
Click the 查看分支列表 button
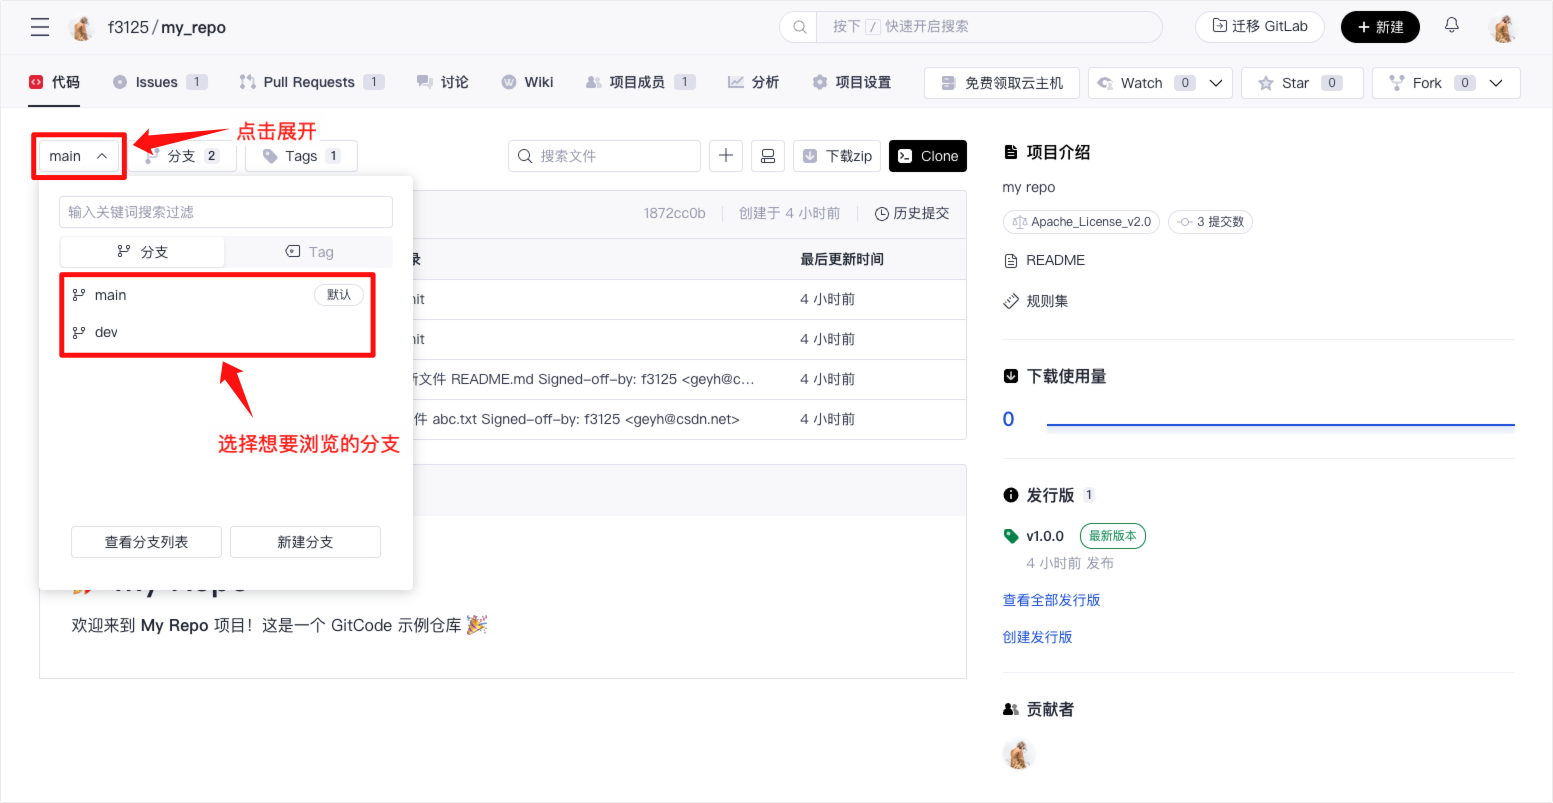[x=147, y=542]
